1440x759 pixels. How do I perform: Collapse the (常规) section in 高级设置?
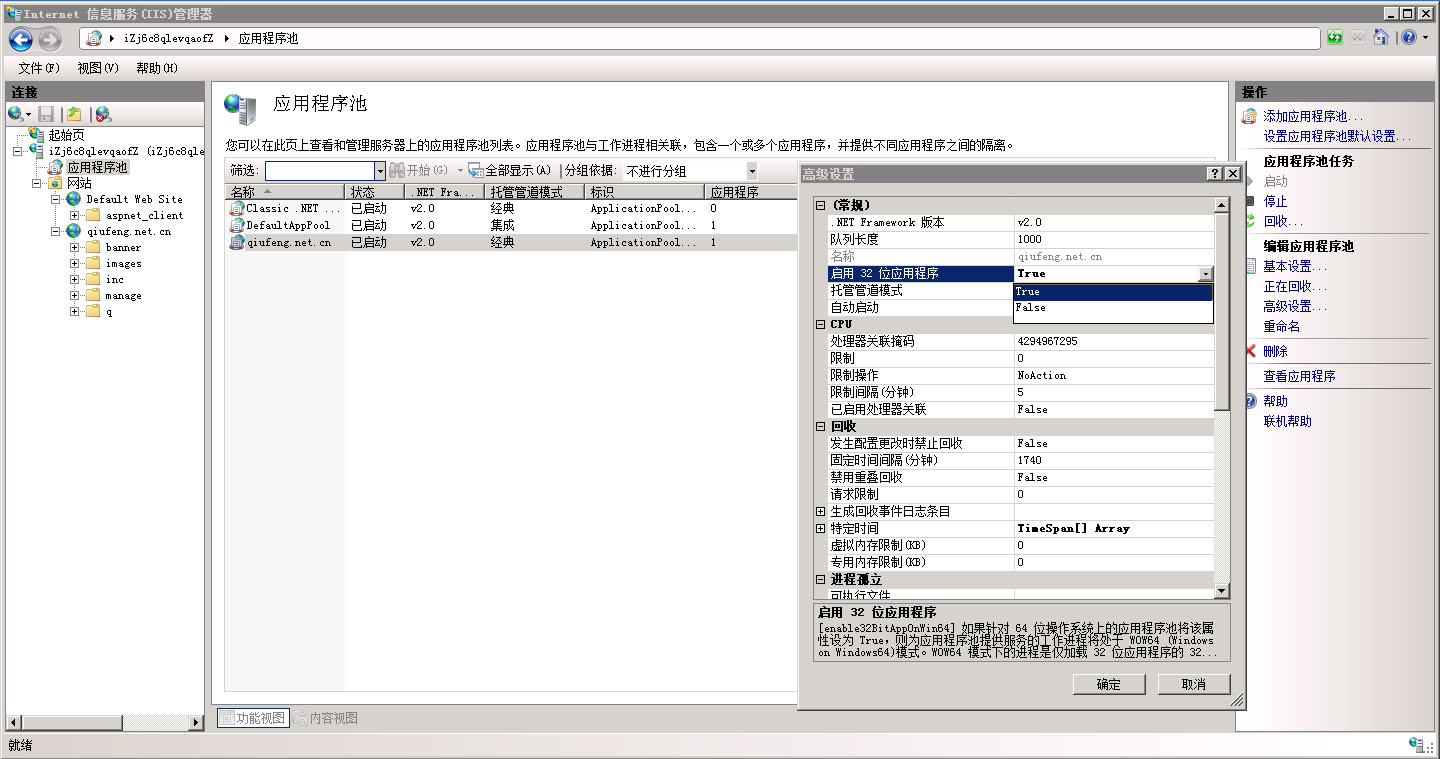tap(821, 205)
